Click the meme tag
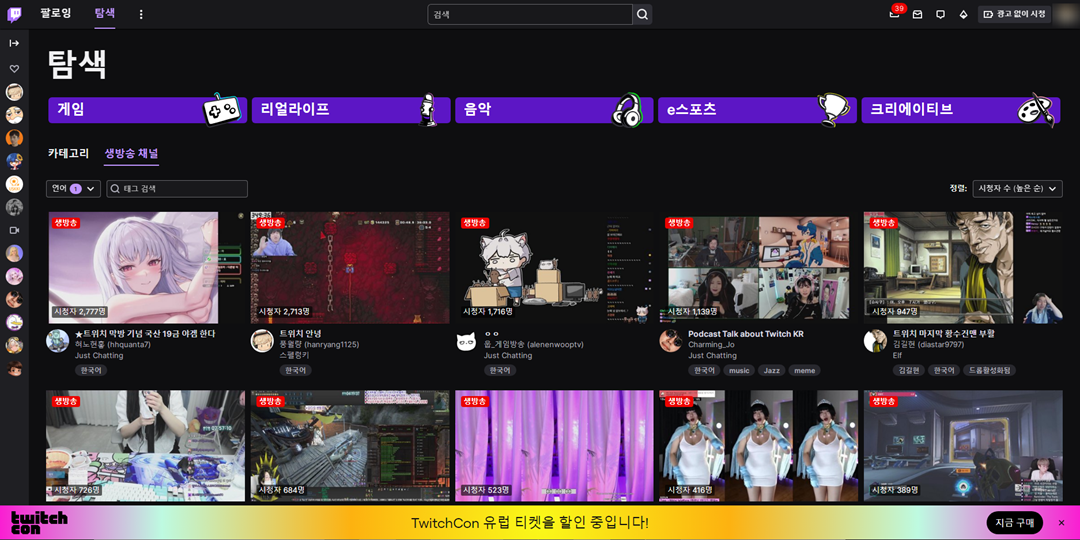This screenshot has width=1080, height=540. [x=804, y=371]
